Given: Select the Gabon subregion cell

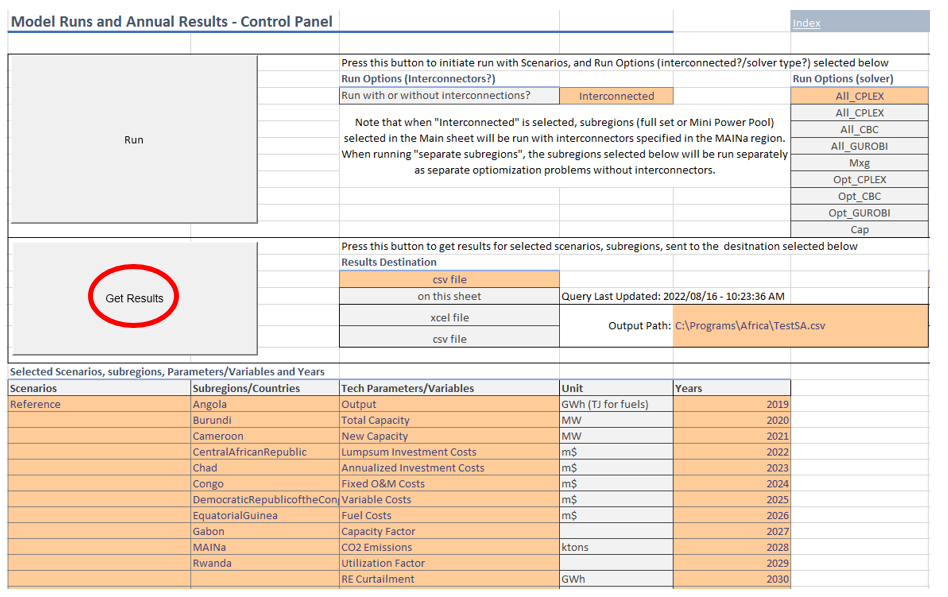Looking at the screenshot, I should pos(265,531).
